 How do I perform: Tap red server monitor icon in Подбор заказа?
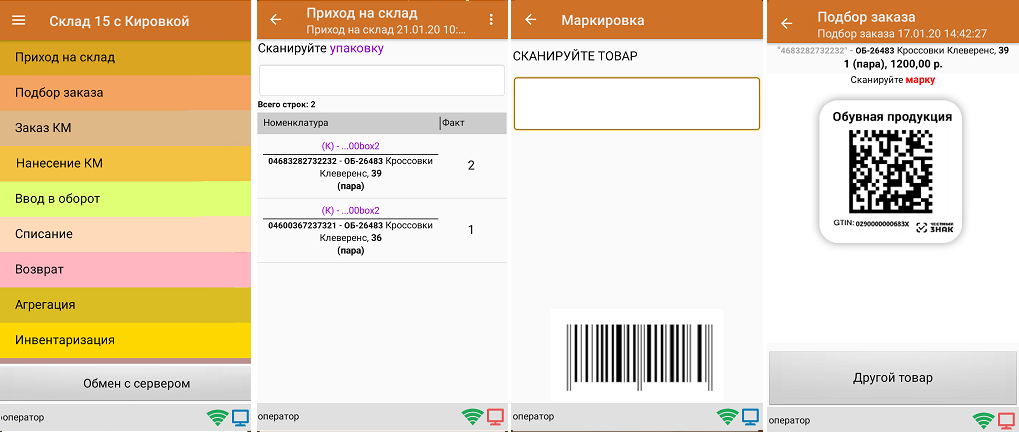1006,420
